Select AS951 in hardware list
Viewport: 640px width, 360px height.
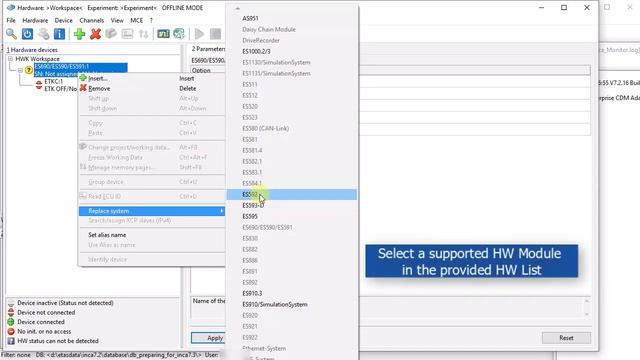[292, 18]
